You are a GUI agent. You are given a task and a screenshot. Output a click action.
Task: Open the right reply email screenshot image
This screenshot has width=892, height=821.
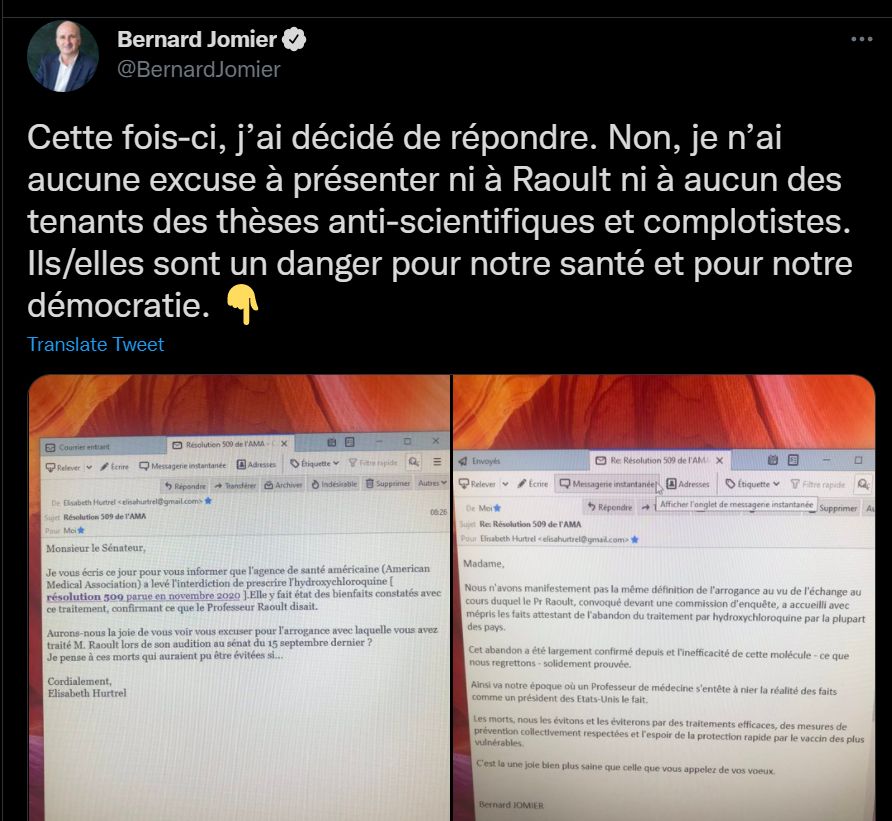pyautogui.click(x=664, y=597)
